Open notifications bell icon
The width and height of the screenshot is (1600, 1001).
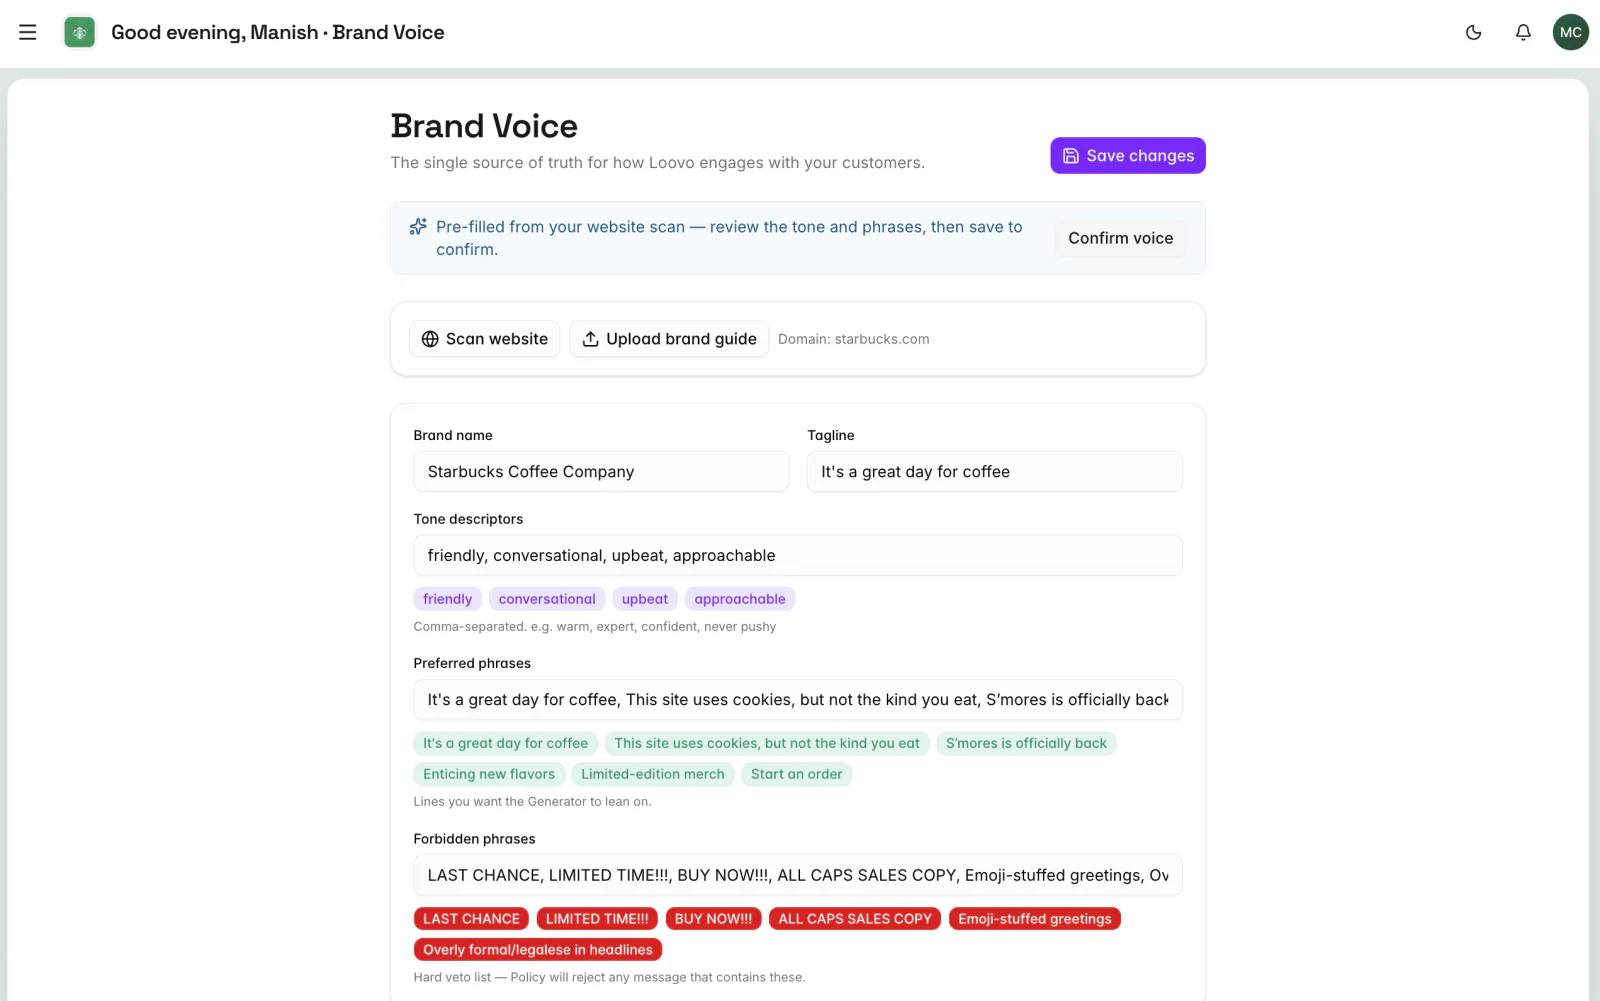coord(1523,32)
